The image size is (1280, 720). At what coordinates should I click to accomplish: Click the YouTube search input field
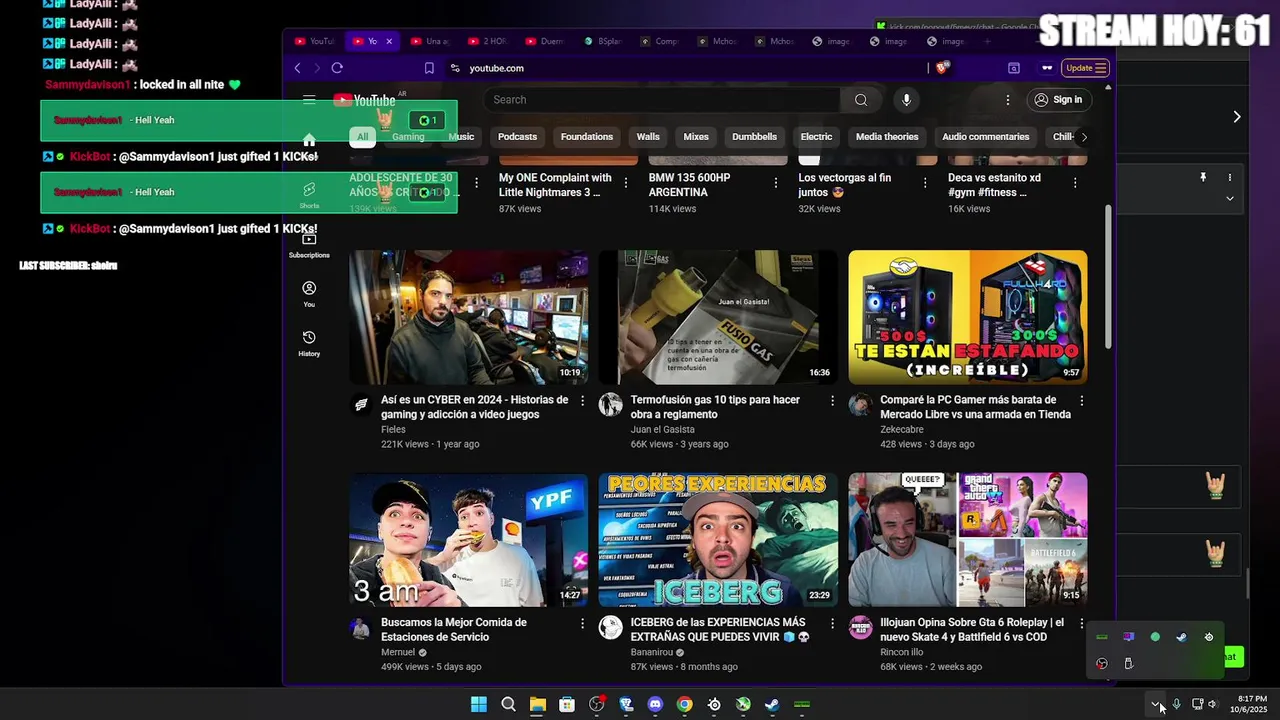coord(662,100)
